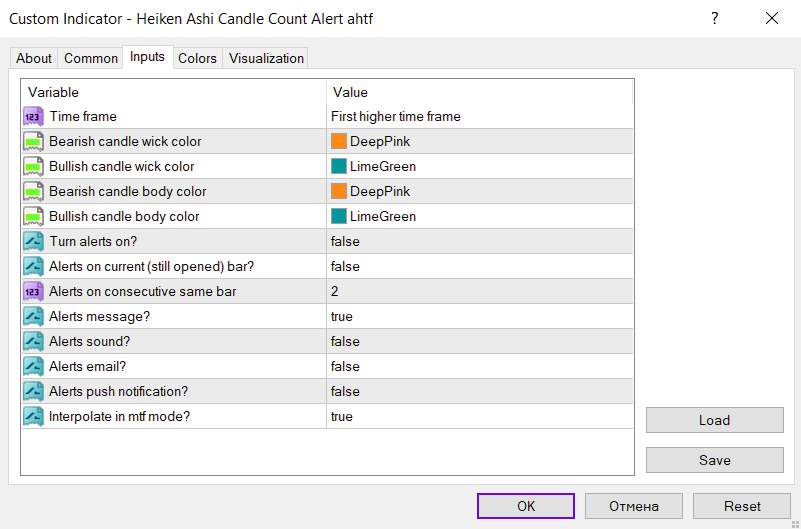Screen dimensions: 801x529
Task: Click the icon beside Interpolate in mtf mode?
Action: coord(33,417)
